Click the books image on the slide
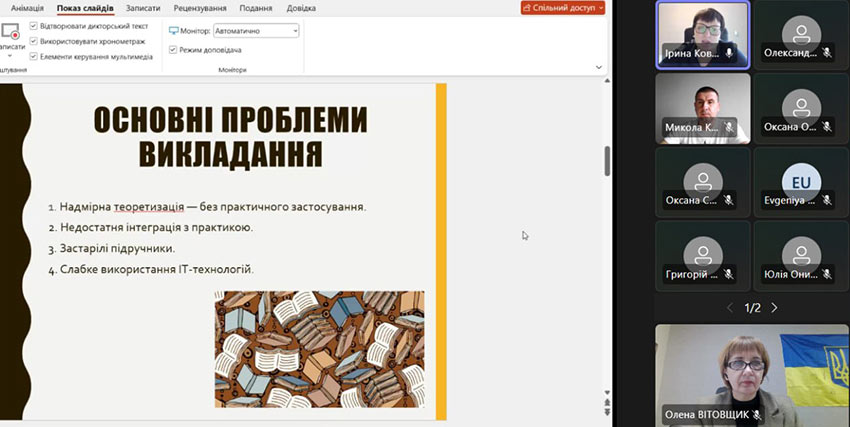This screenshot has height=427, width=850. [x=319, y=348]
